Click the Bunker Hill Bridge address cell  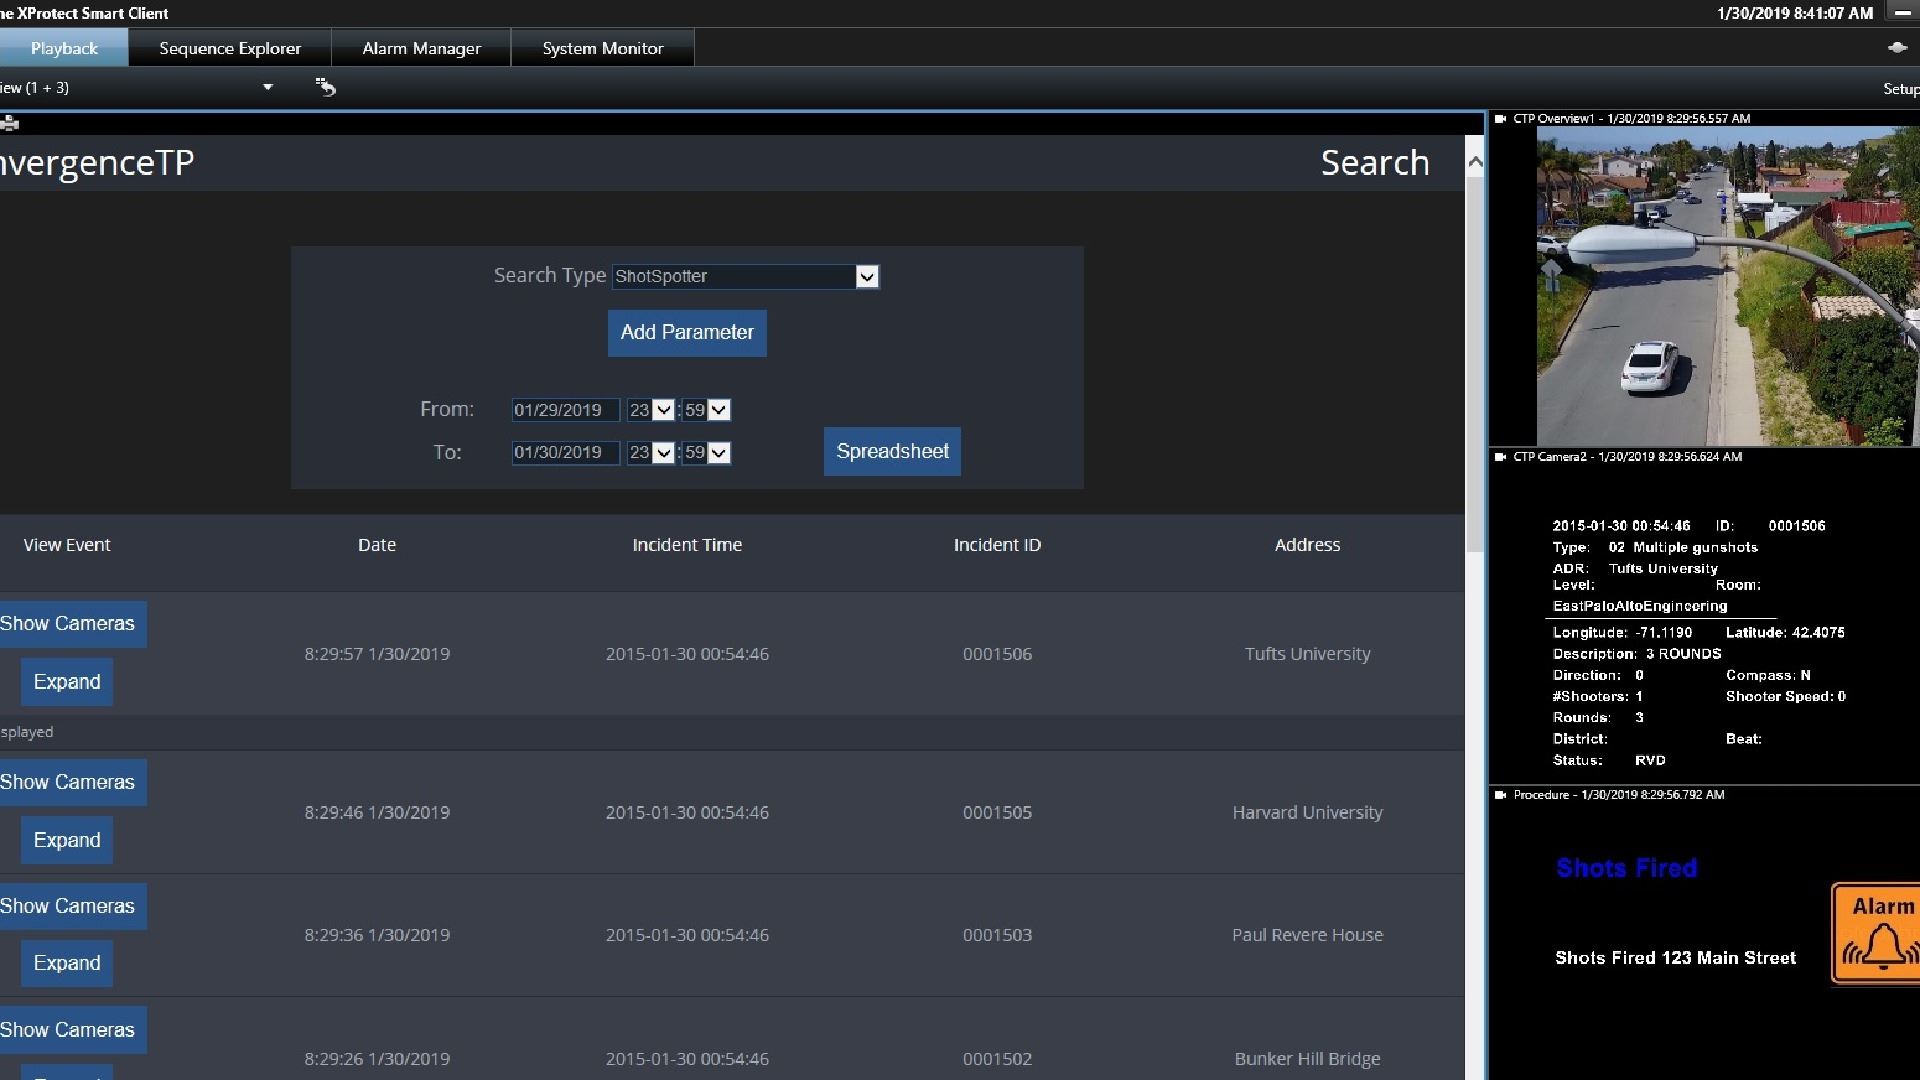(x=1307, y=1059)
